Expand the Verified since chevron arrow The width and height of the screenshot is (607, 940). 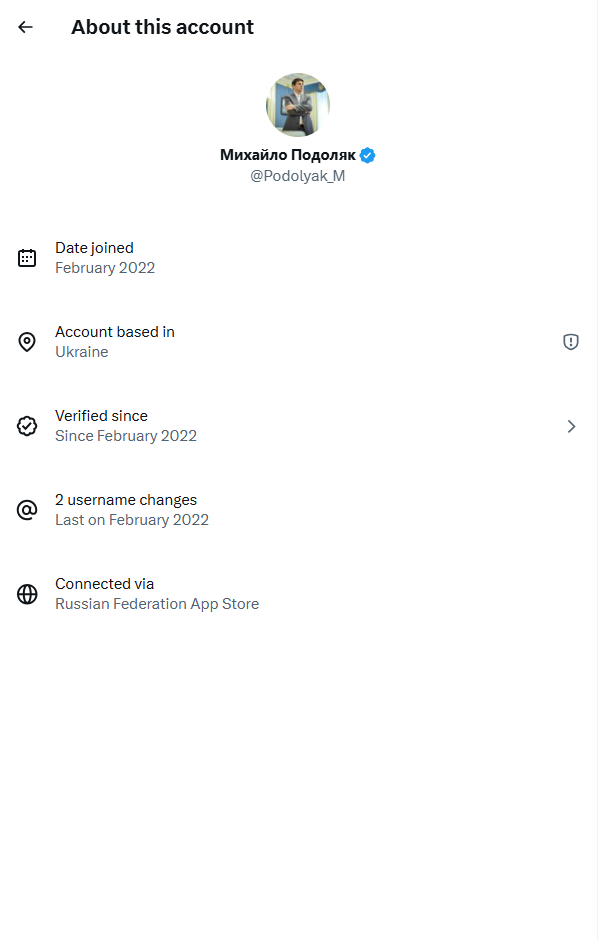click(x=571, y=426)
